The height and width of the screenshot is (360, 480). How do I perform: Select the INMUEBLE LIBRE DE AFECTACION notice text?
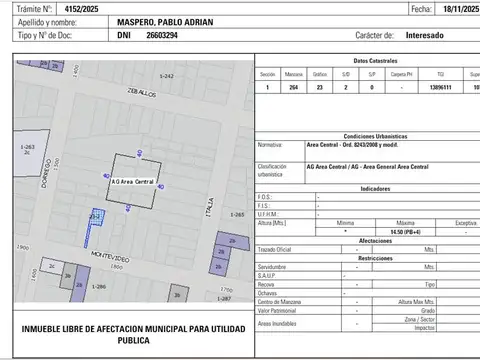[x=133, y=335]
